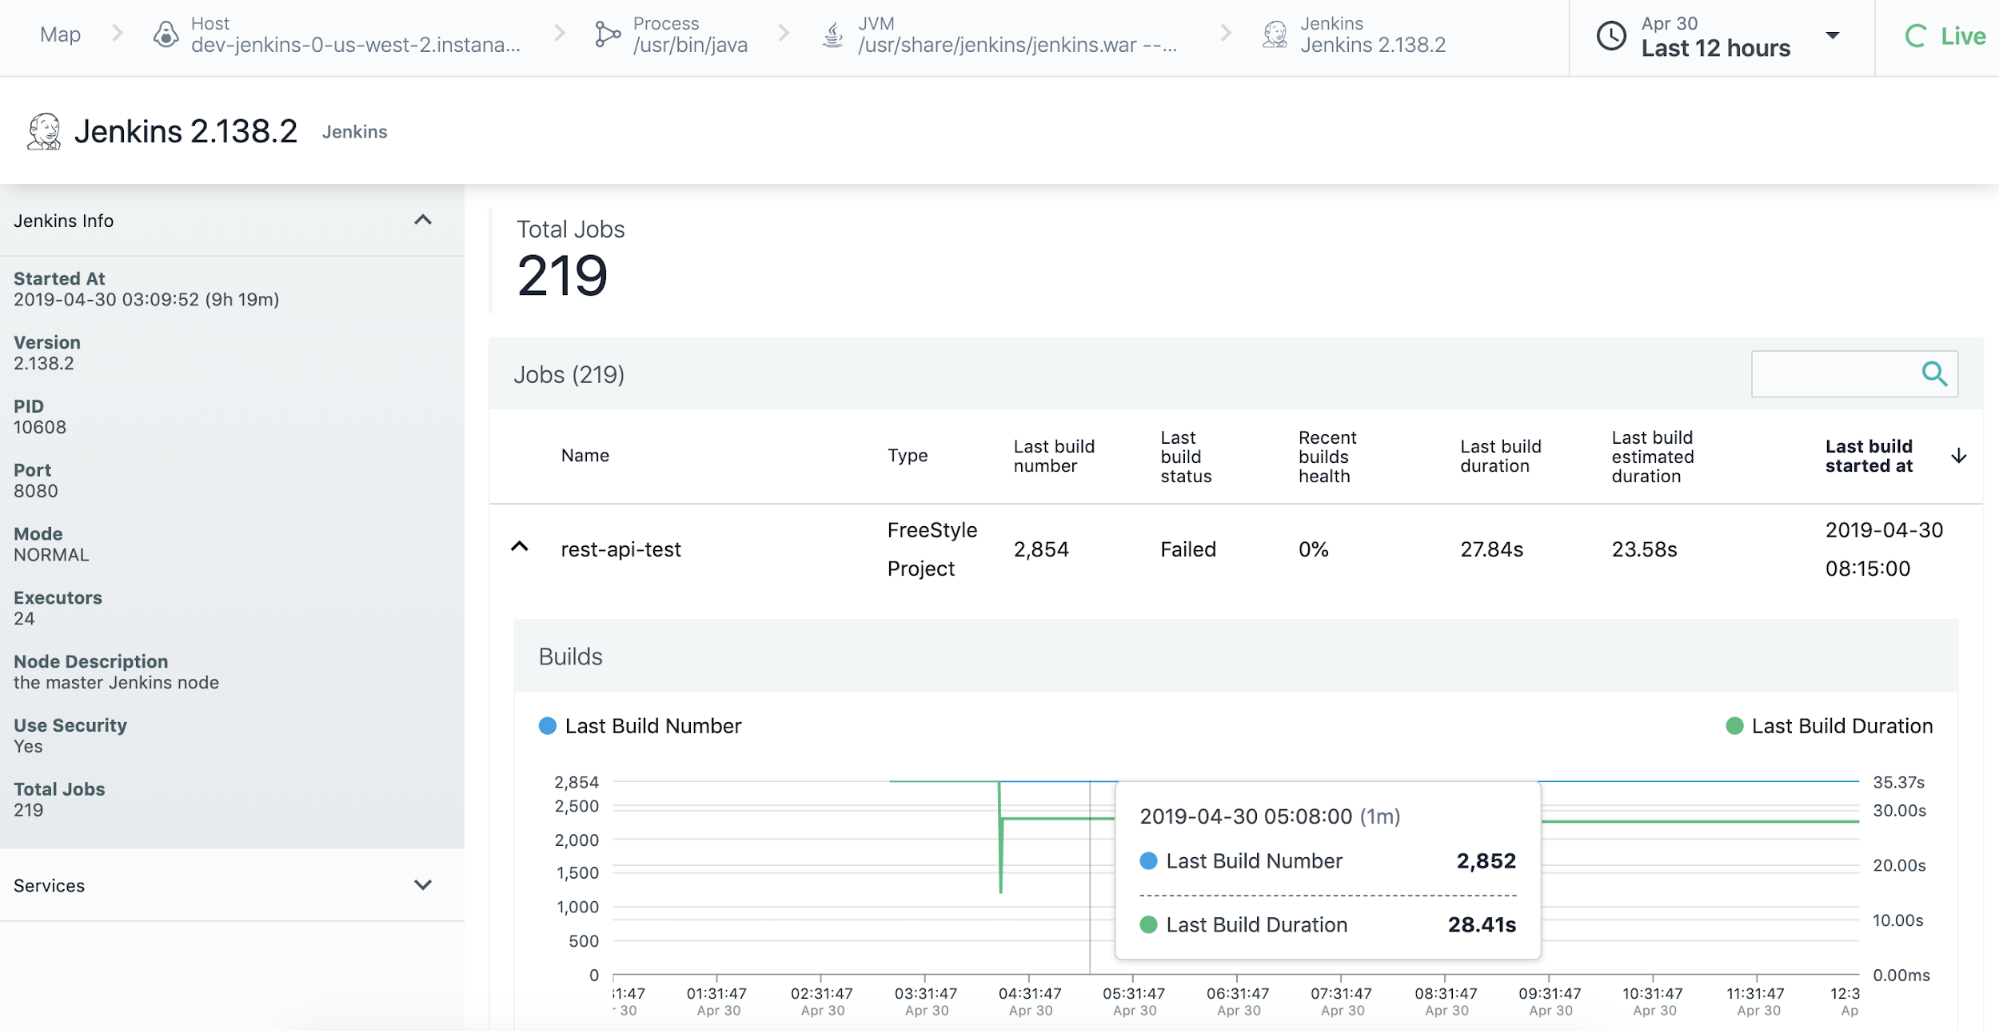
Task: Click the JVM Java breadcrumb icon
Action: pyautogui.click(x=832, y=35)
